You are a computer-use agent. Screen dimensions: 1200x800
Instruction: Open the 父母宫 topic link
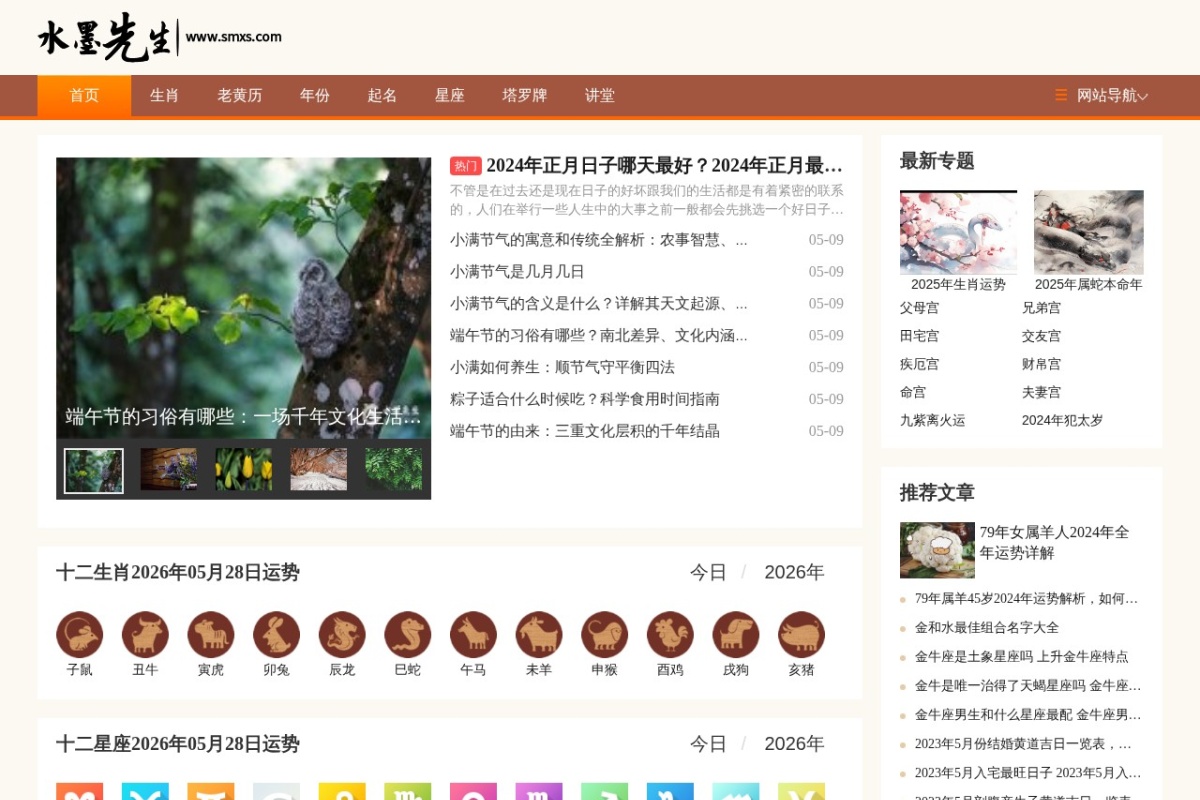coord(919,308)
